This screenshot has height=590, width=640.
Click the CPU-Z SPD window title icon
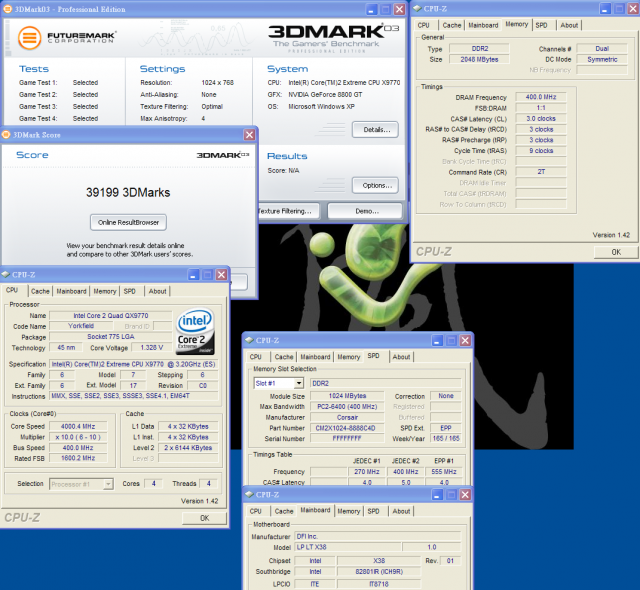[x=249, y=340]
